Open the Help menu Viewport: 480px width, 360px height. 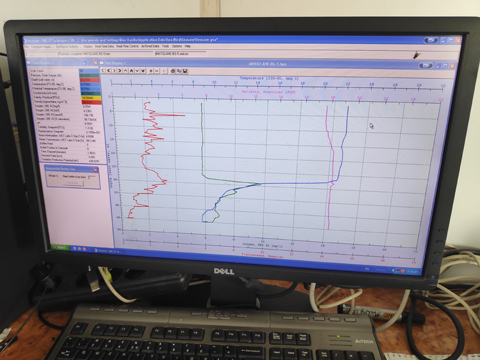pyautogui.click(x=188, y=46)
